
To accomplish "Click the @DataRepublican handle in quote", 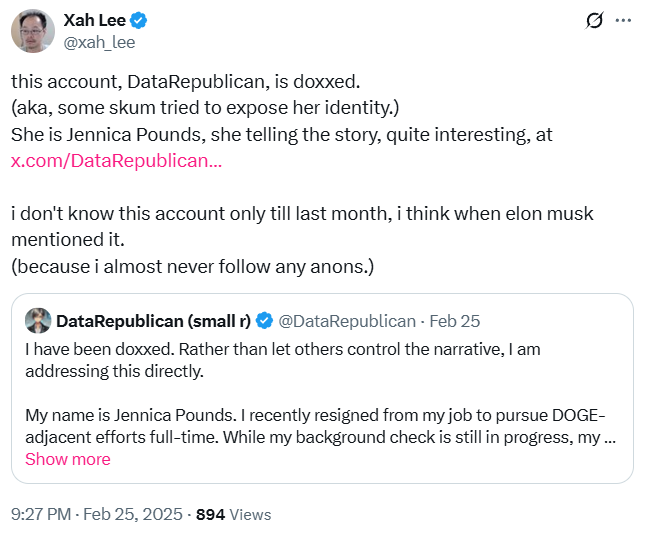I will 346,321.
